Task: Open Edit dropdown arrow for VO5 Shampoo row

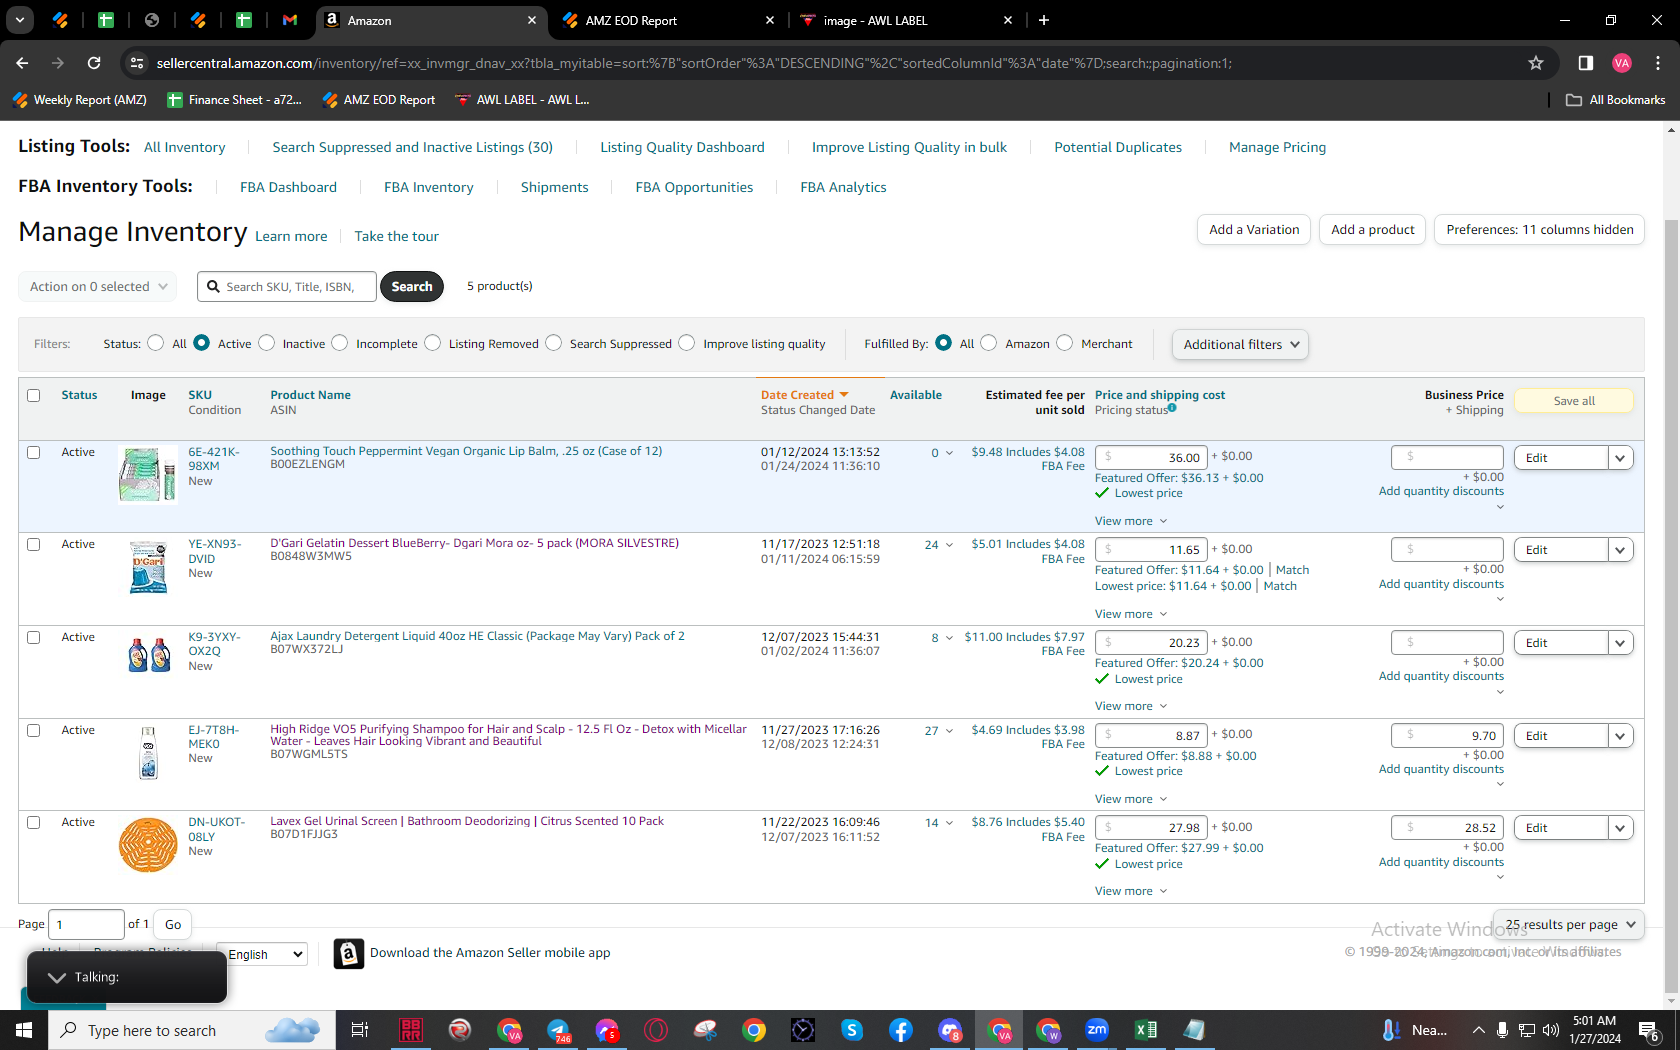Action: click(1620, 736)
